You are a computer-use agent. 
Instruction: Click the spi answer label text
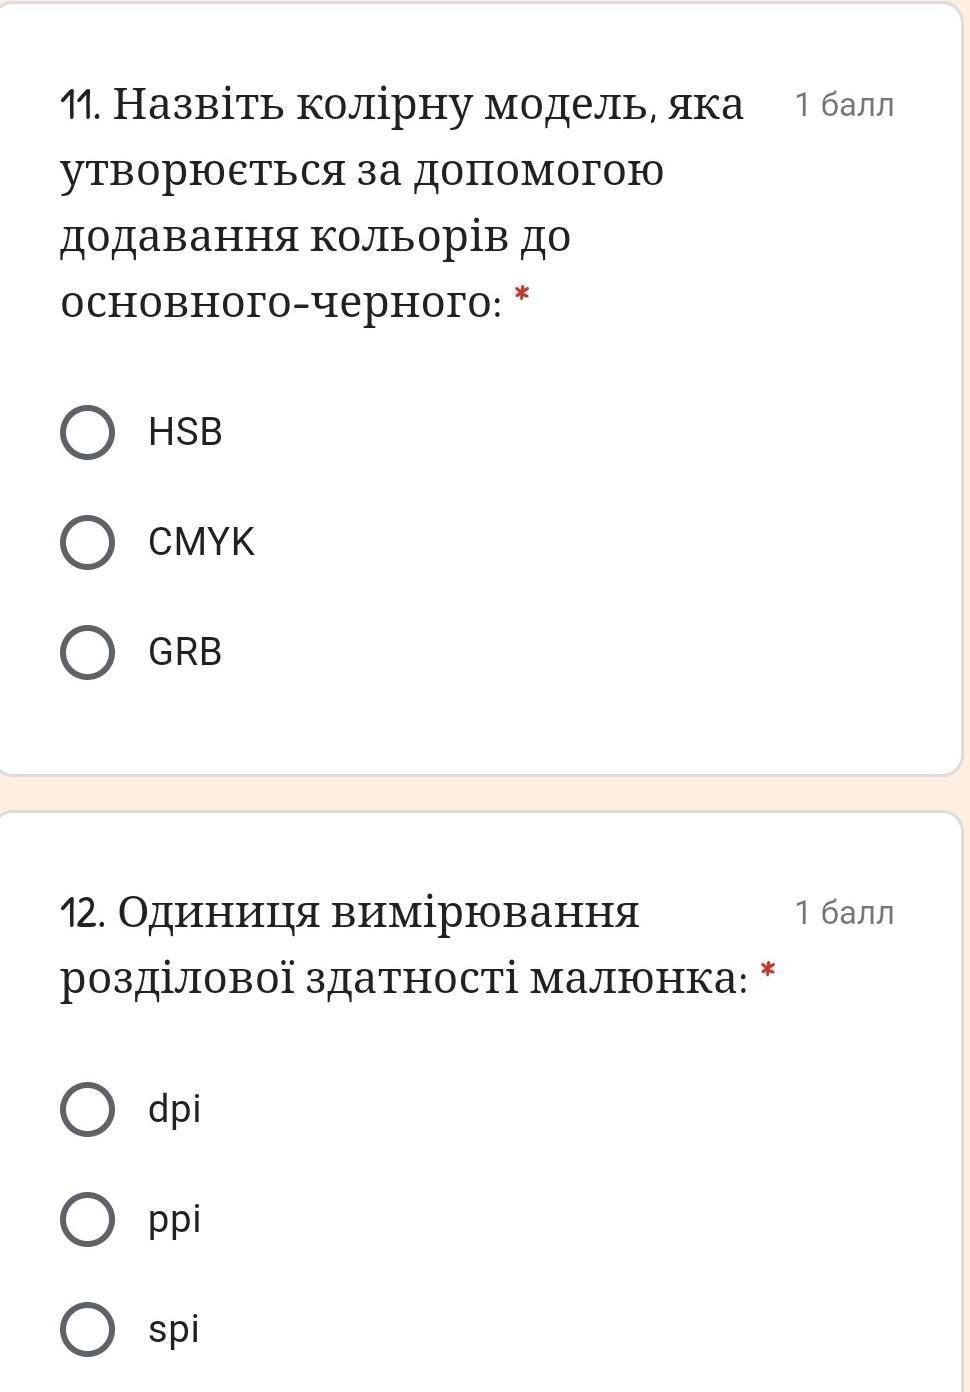point(173,1330)
